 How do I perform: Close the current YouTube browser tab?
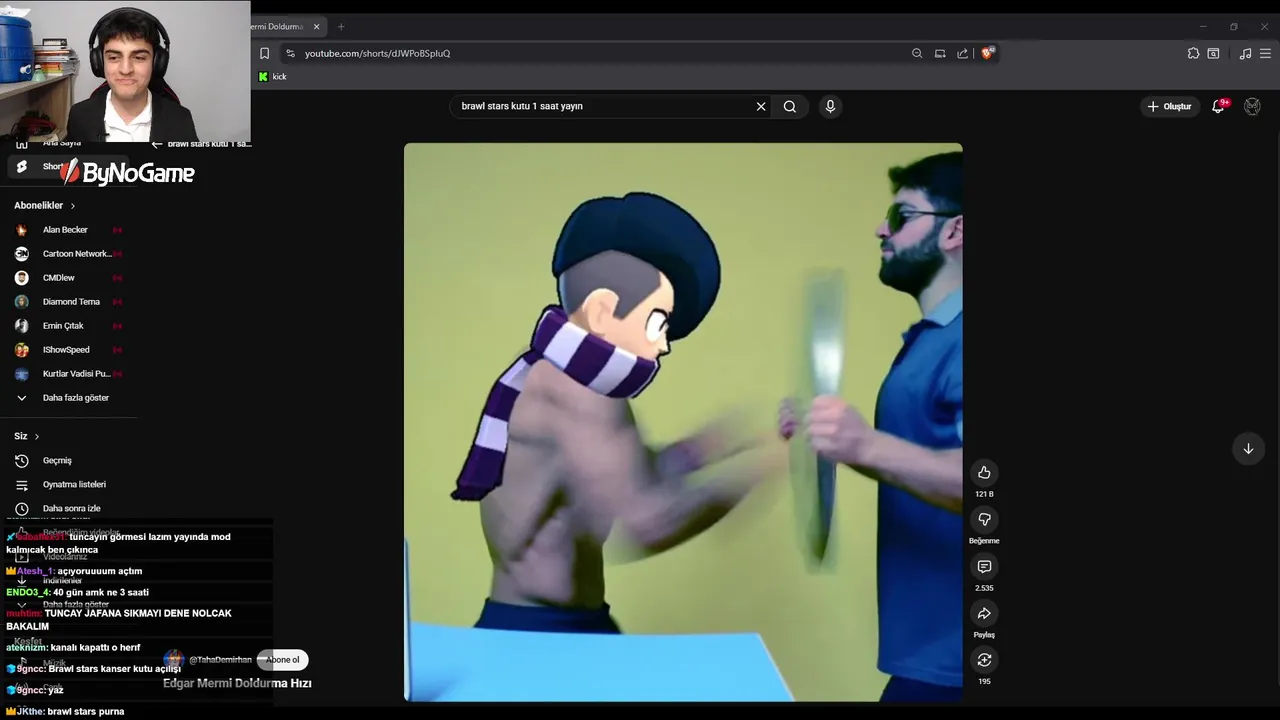[x=318, y=26]
